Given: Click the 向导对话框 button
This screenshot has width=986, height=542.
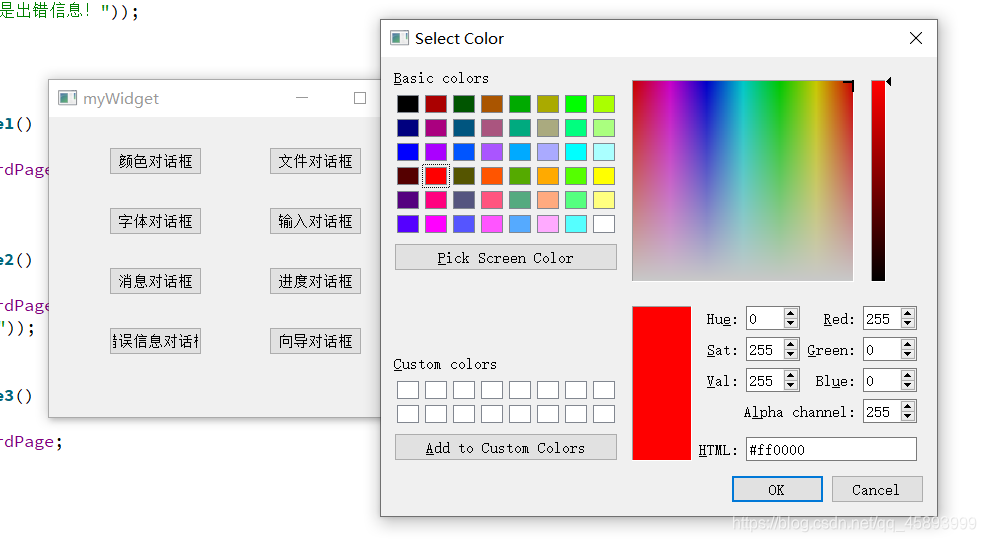Looking at the screenshot, I should (x=316, y=341).
